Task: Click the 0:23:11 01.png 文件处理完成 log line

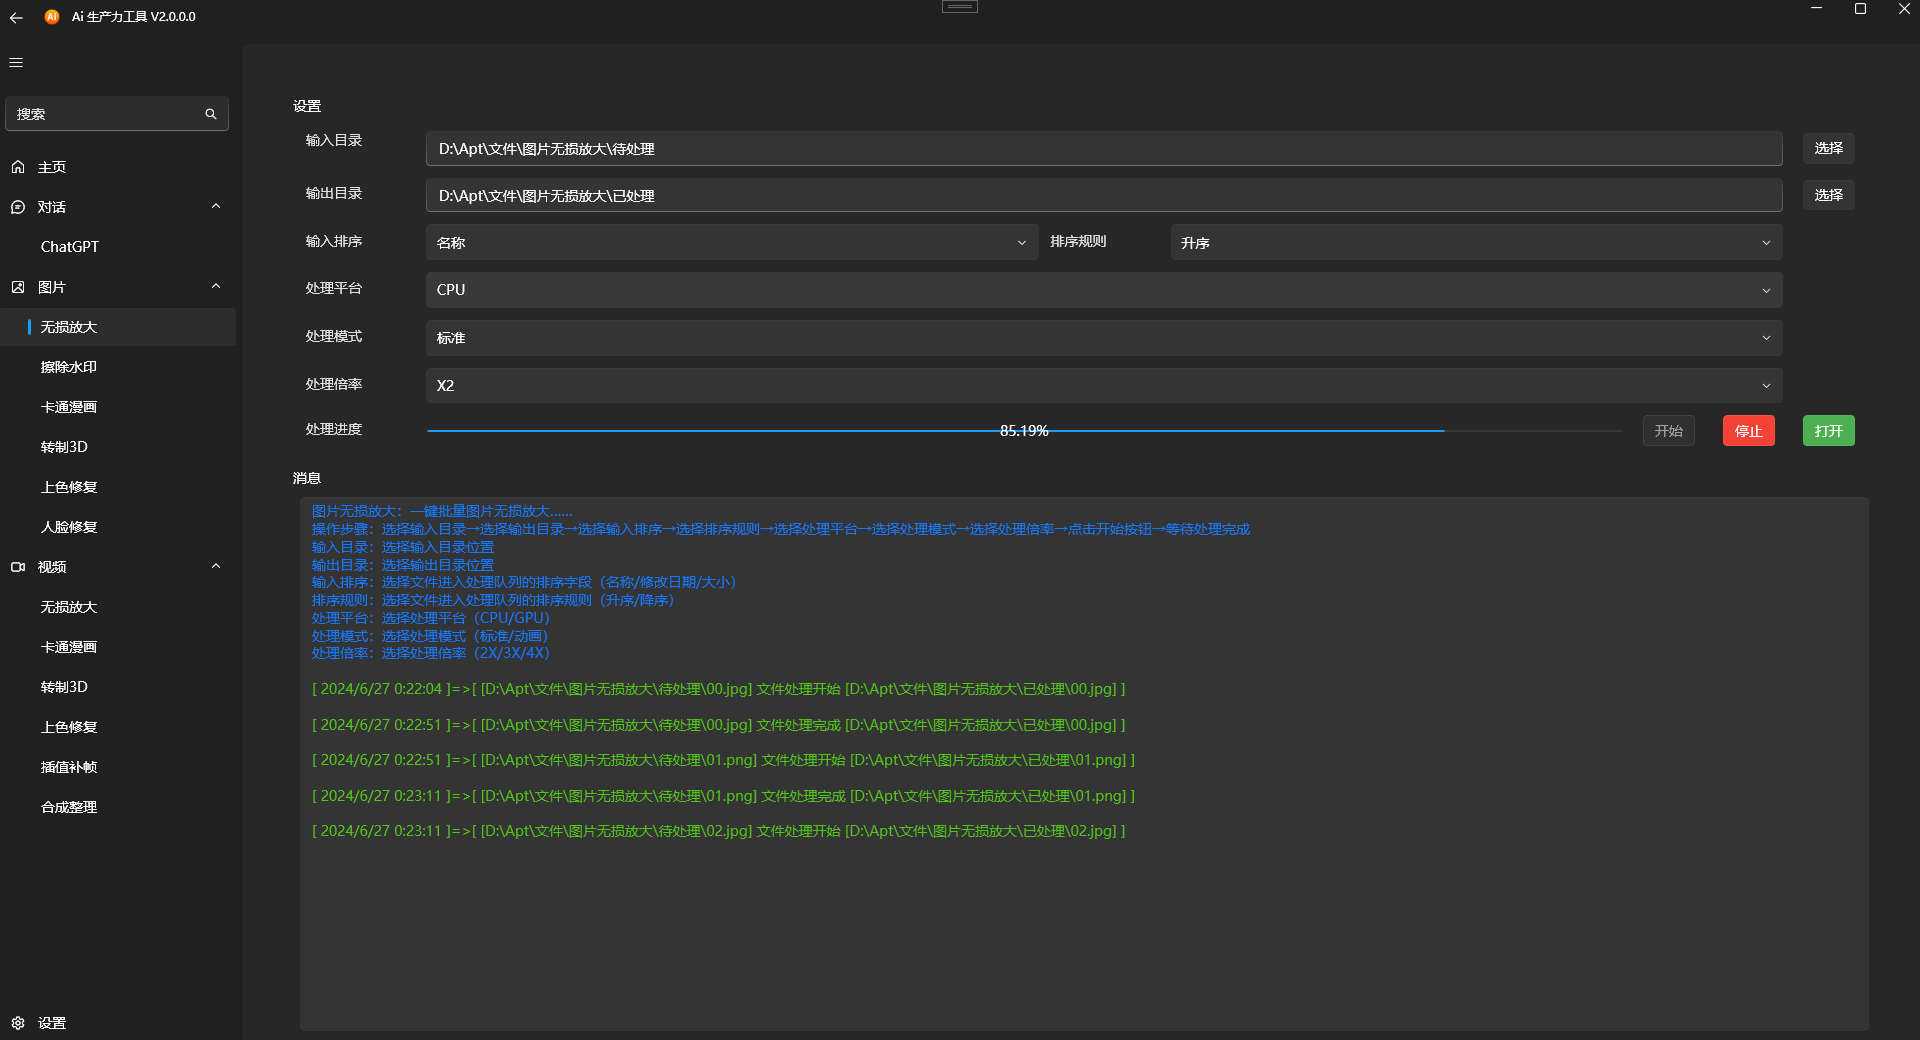Action: point(723,796)
